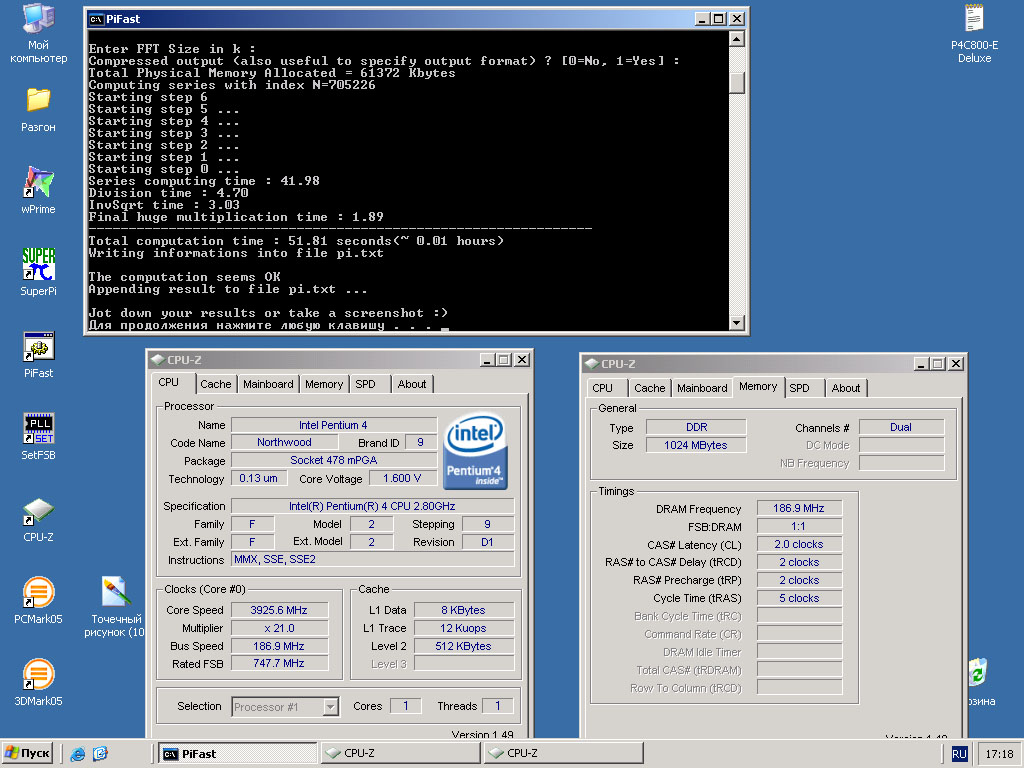Launch the CPU-Z desktop shortcut
Viewport: 1024px width, 768px height.
pyautogui.click(x=38, y=511)
